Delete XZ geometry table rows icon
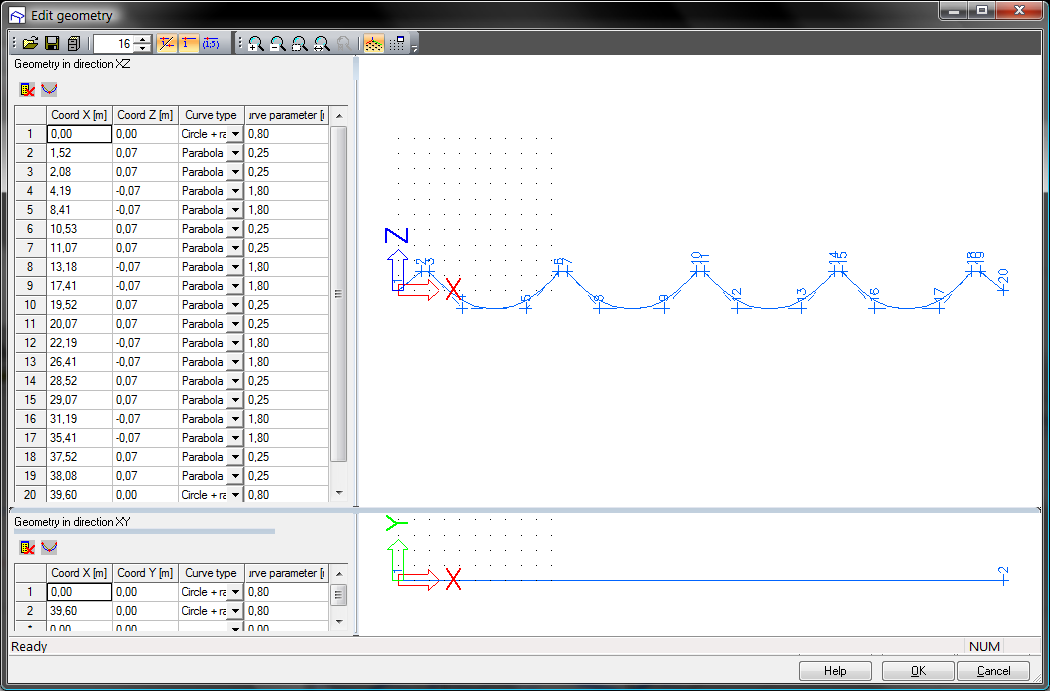Viewport: 1050px width, 691px height. [27, 89]
